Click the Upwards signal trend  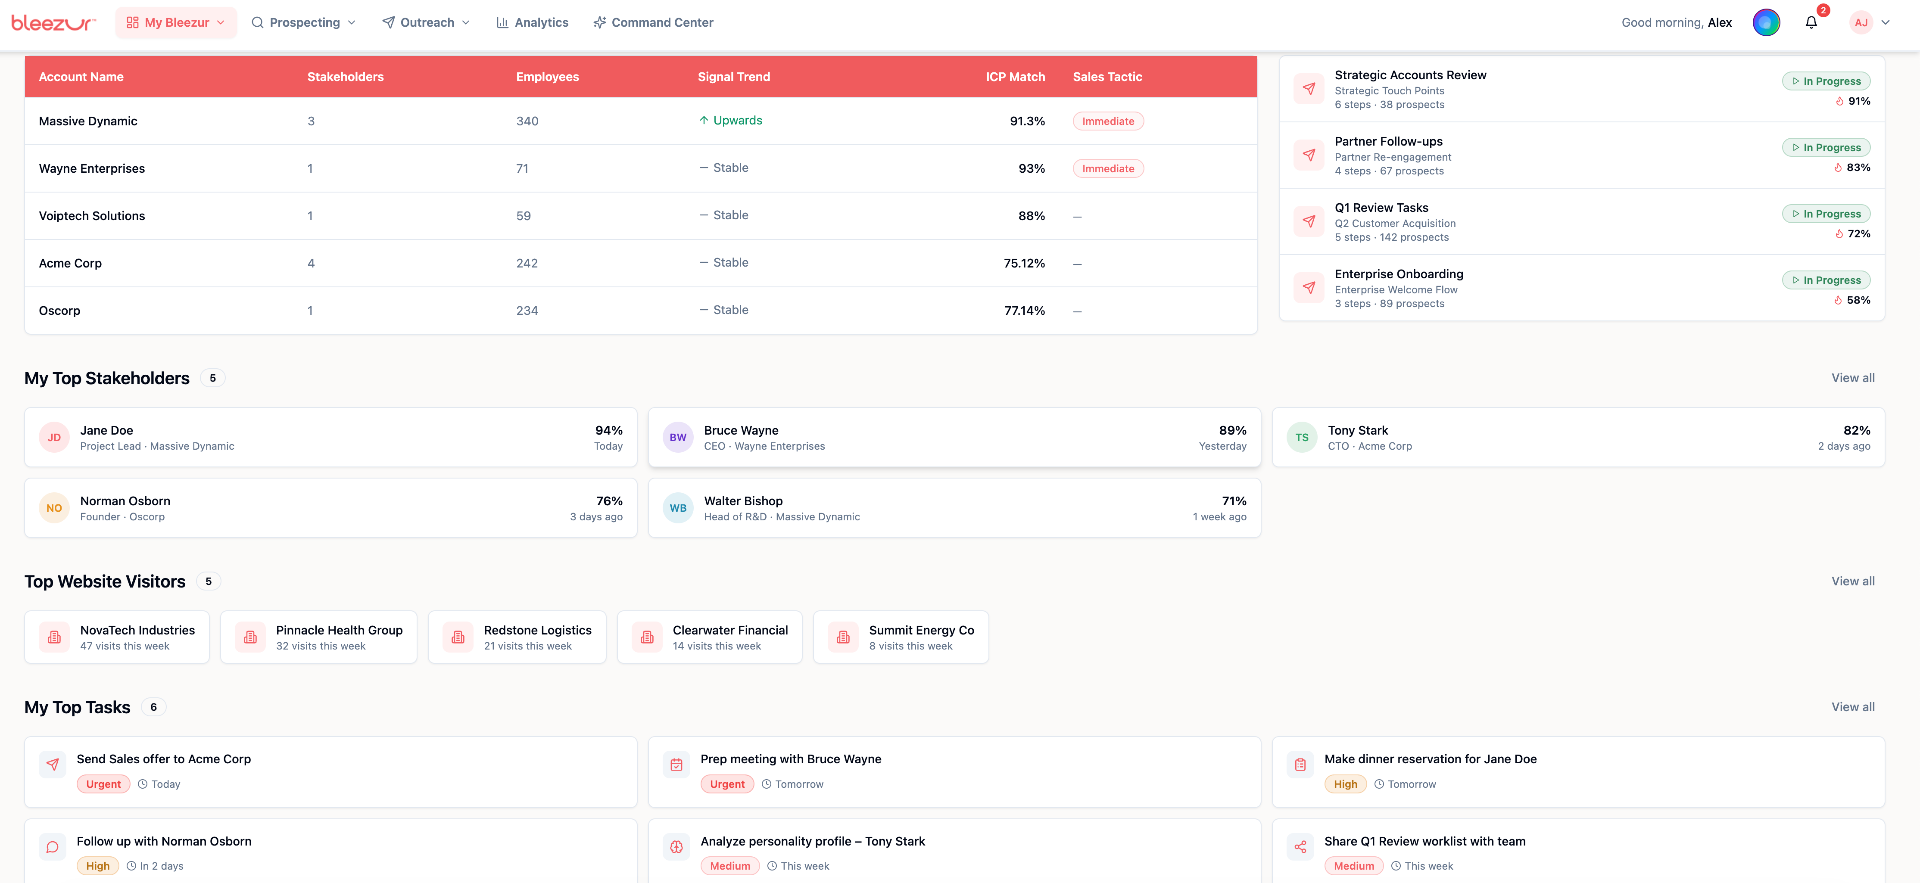pos(731,120)
